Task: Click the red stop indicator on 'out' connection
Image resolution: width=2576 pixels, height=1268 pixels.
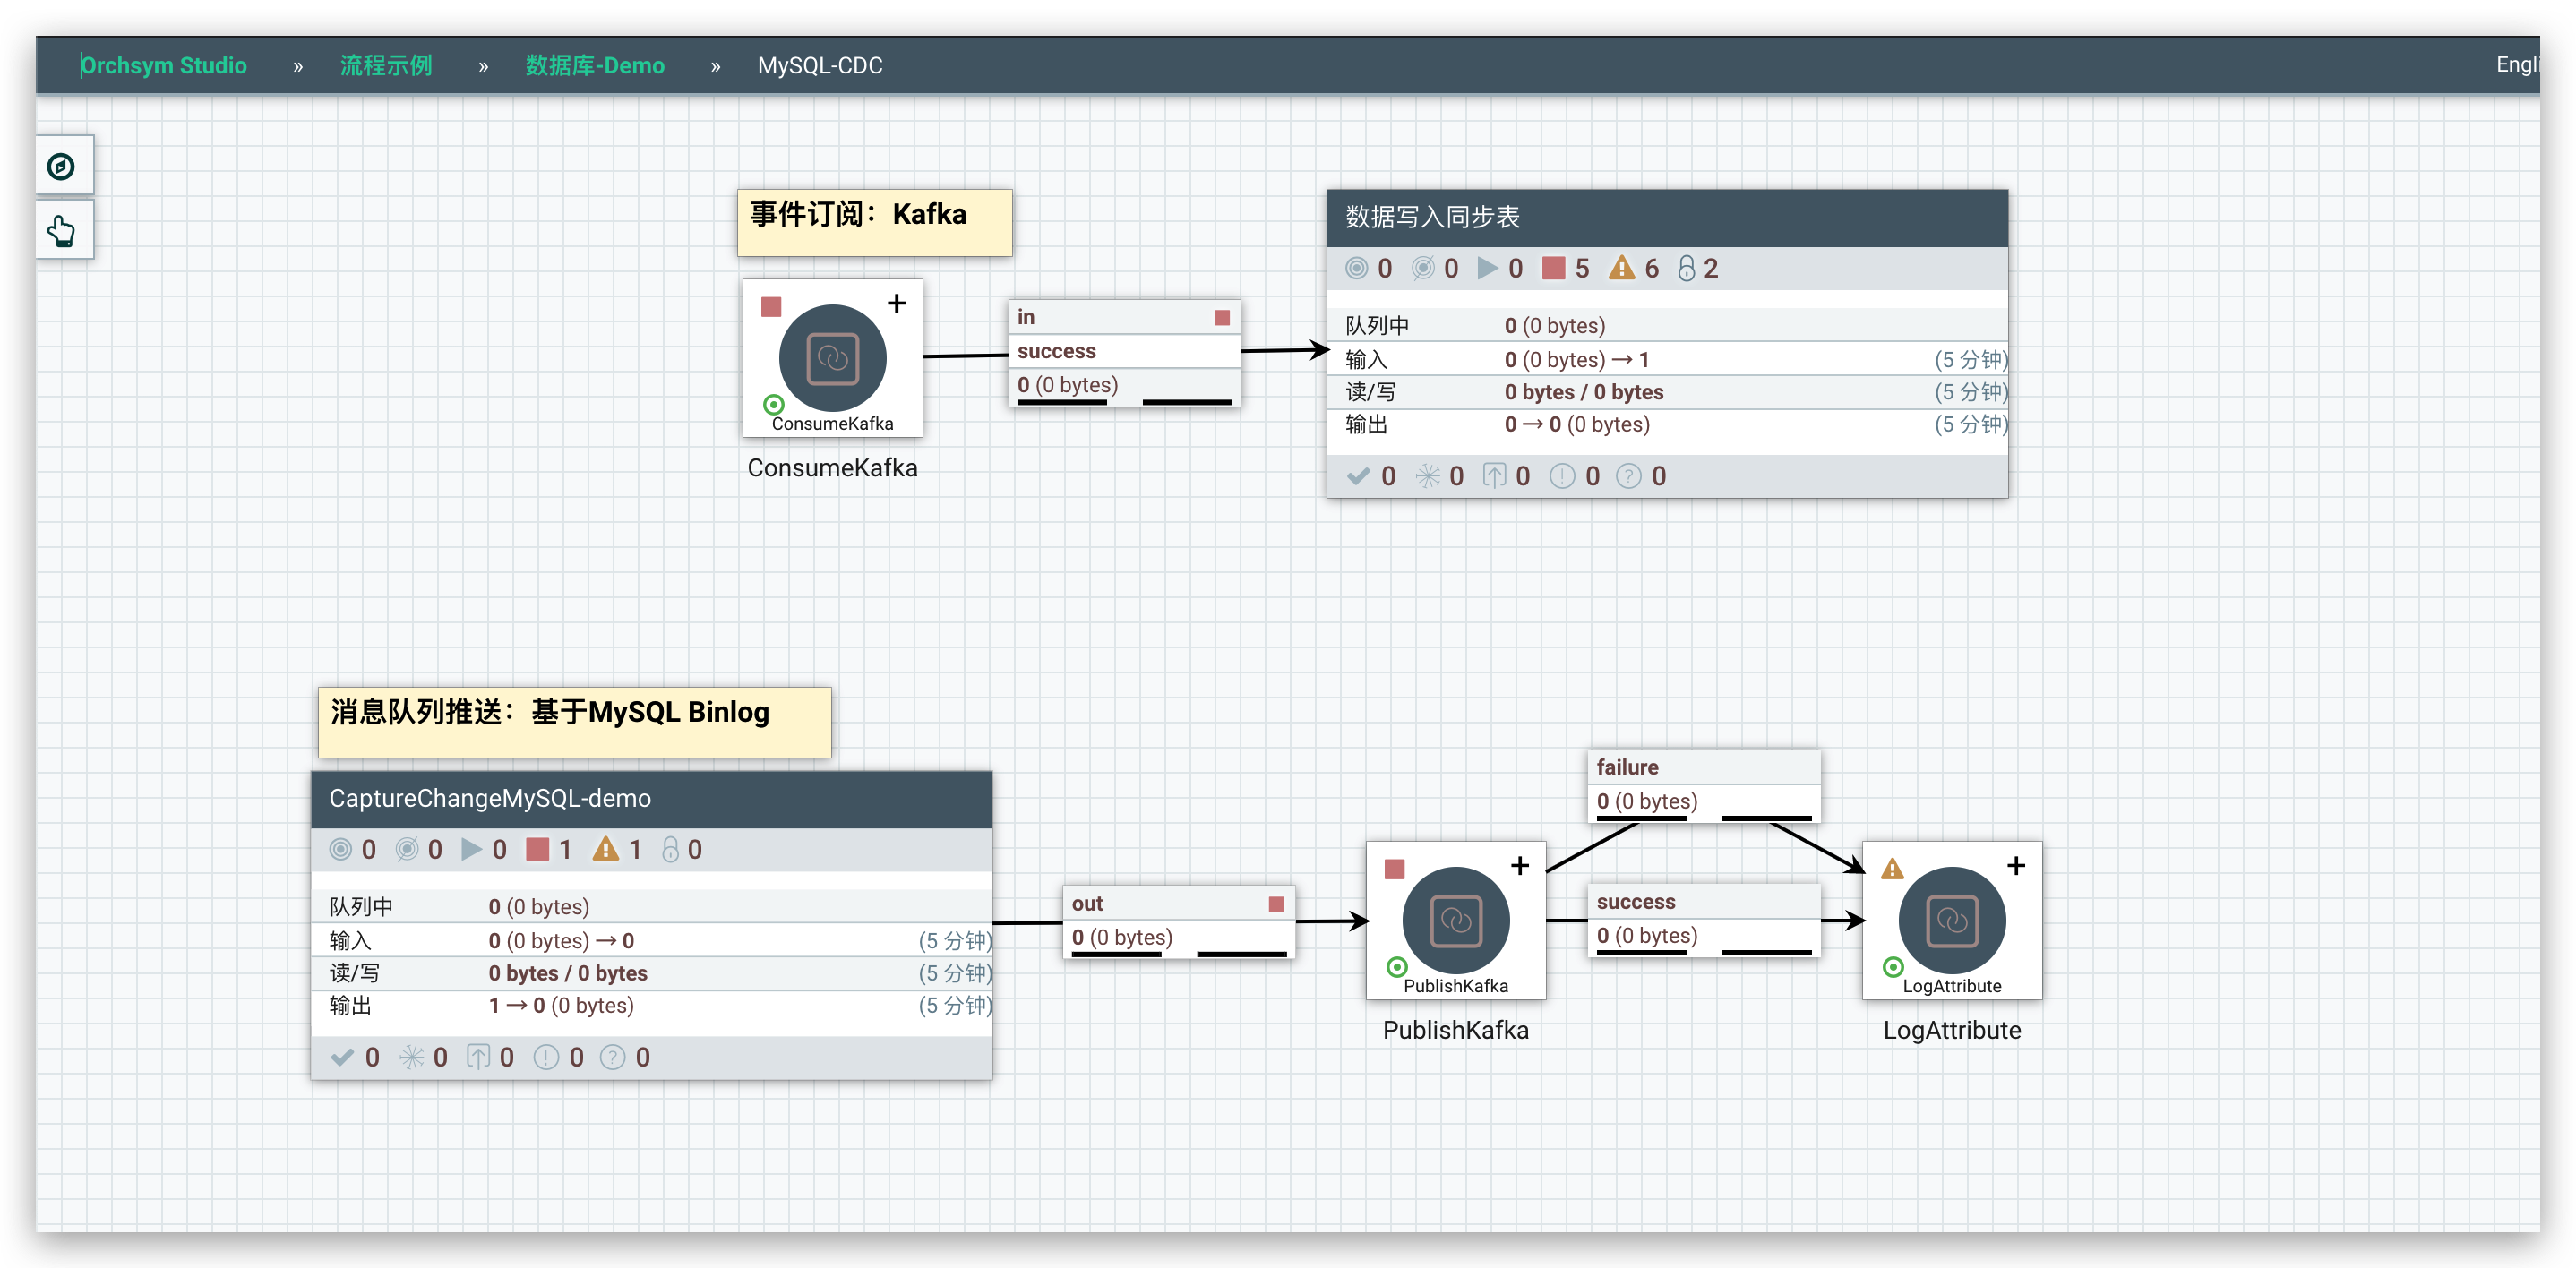Action: click(x=1276, y=904)
